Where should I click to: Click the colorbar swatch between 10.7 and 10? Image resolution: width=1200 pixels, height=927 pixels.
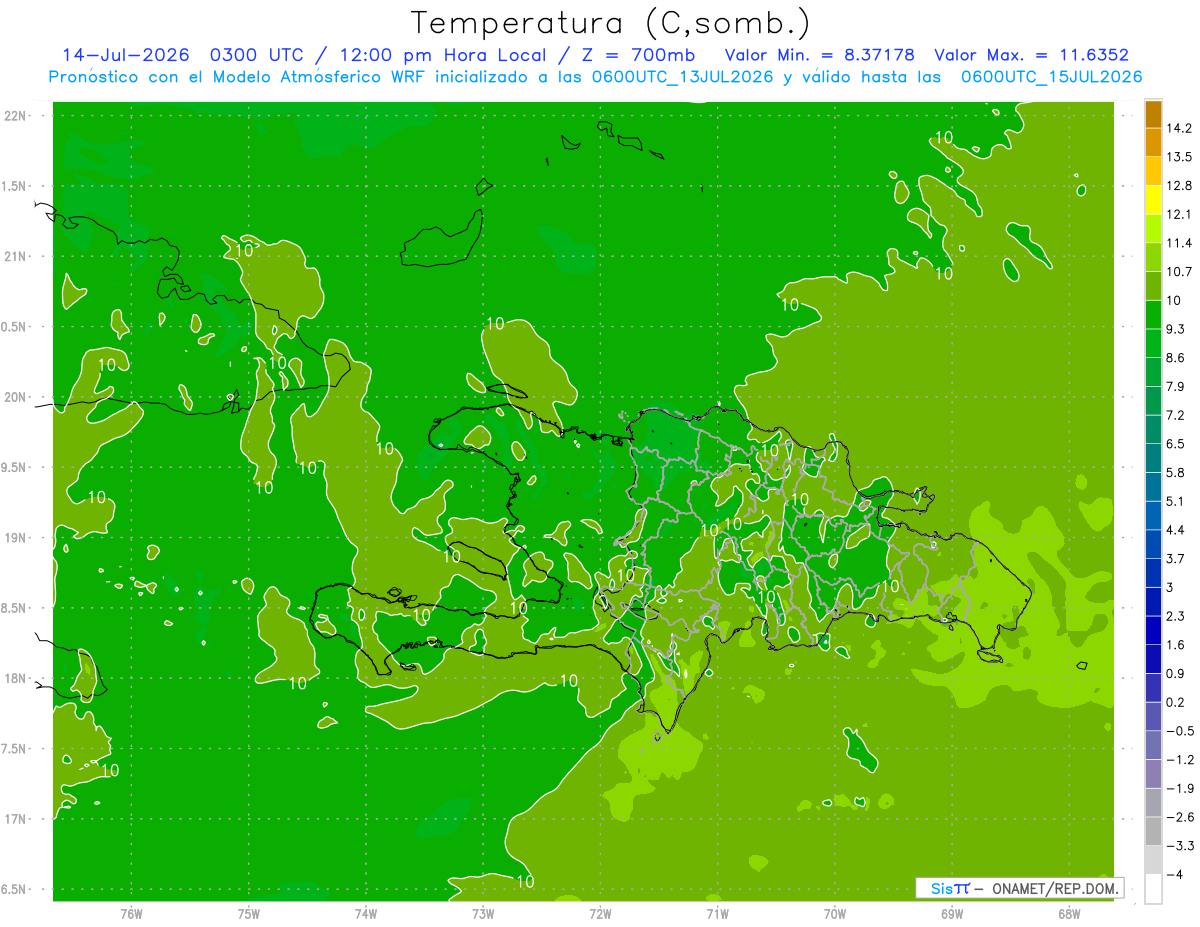pos(1153,286)
